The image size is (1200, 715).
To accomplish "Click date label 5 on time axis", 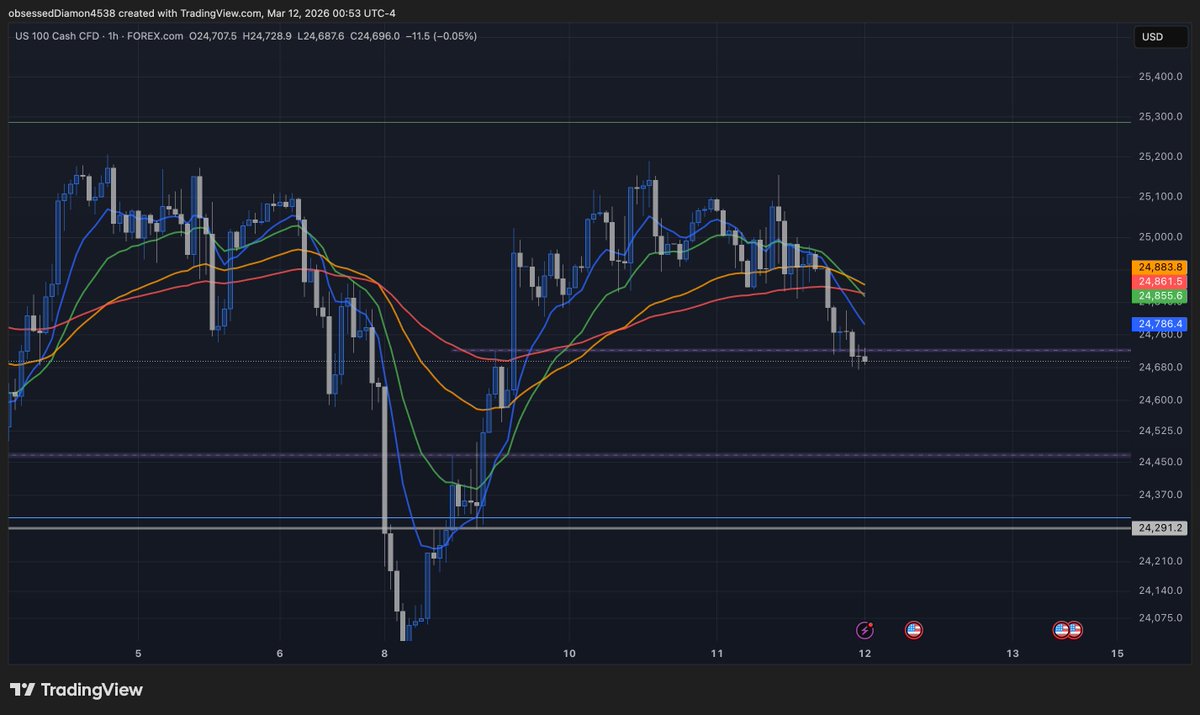I will 139,653.
